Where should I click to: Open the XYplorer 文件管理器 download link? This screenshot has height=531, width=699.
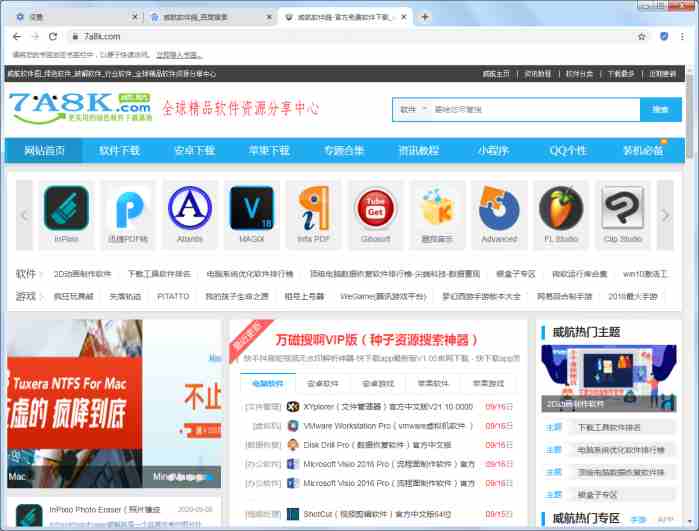(x=388, y=407)
